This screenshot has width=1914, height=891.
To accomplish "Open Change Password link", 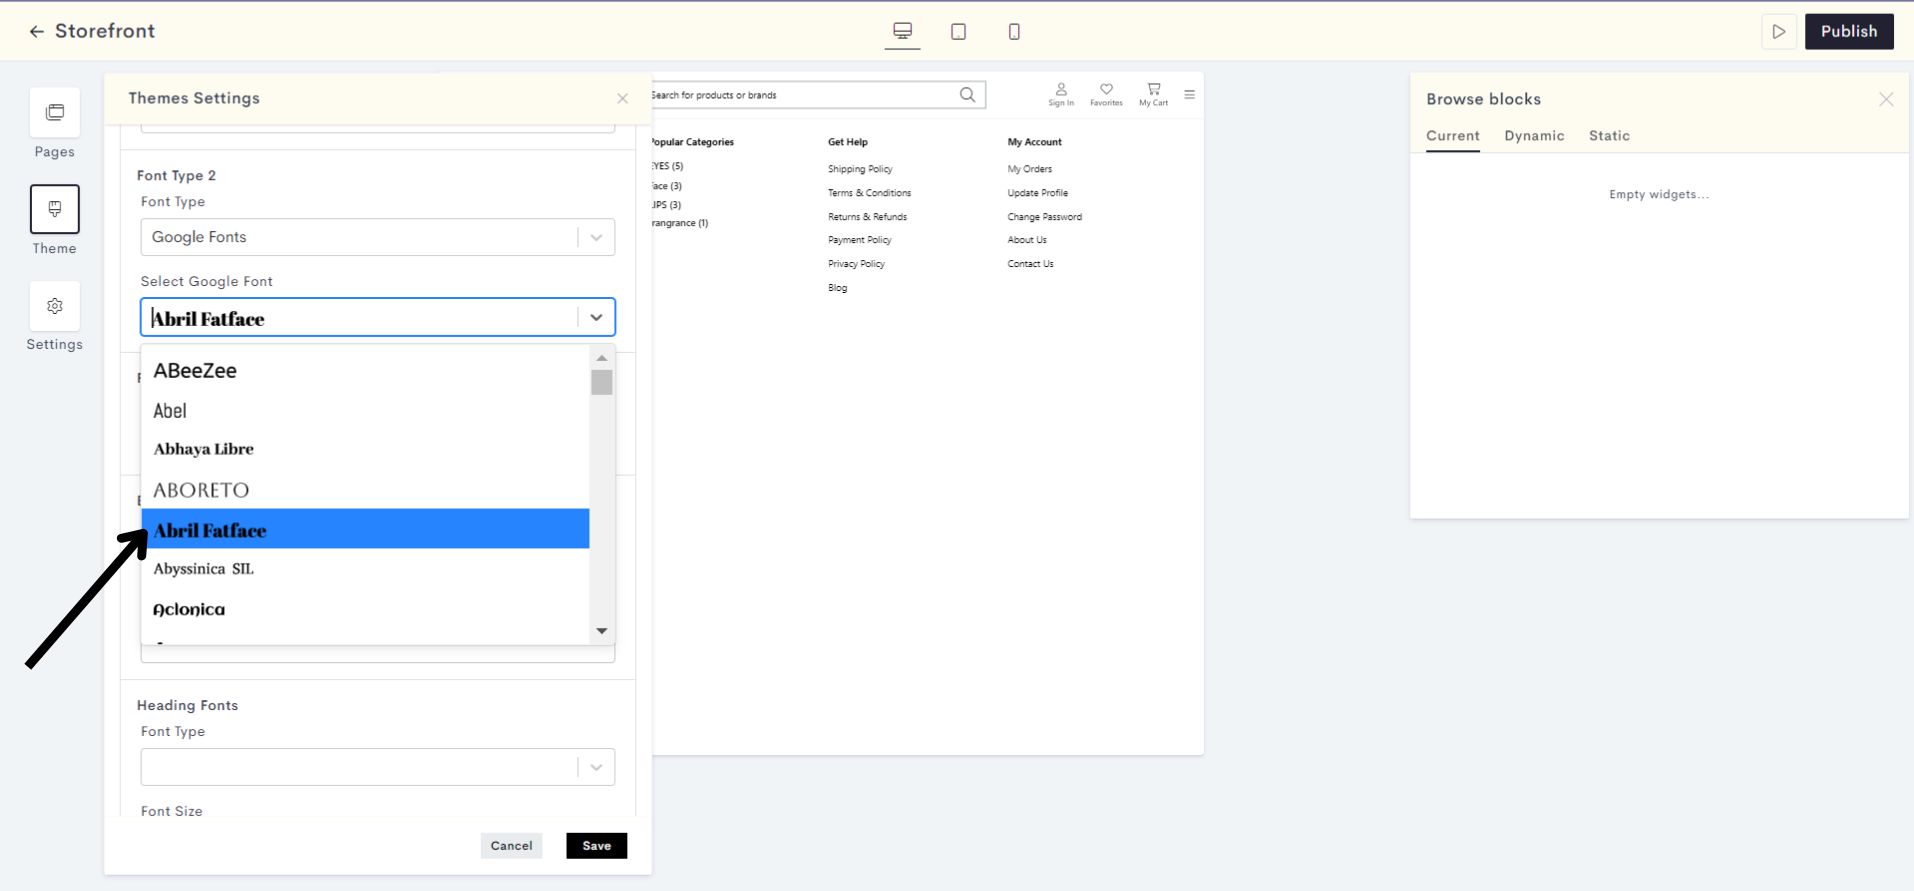I will tap(1044, 217).
